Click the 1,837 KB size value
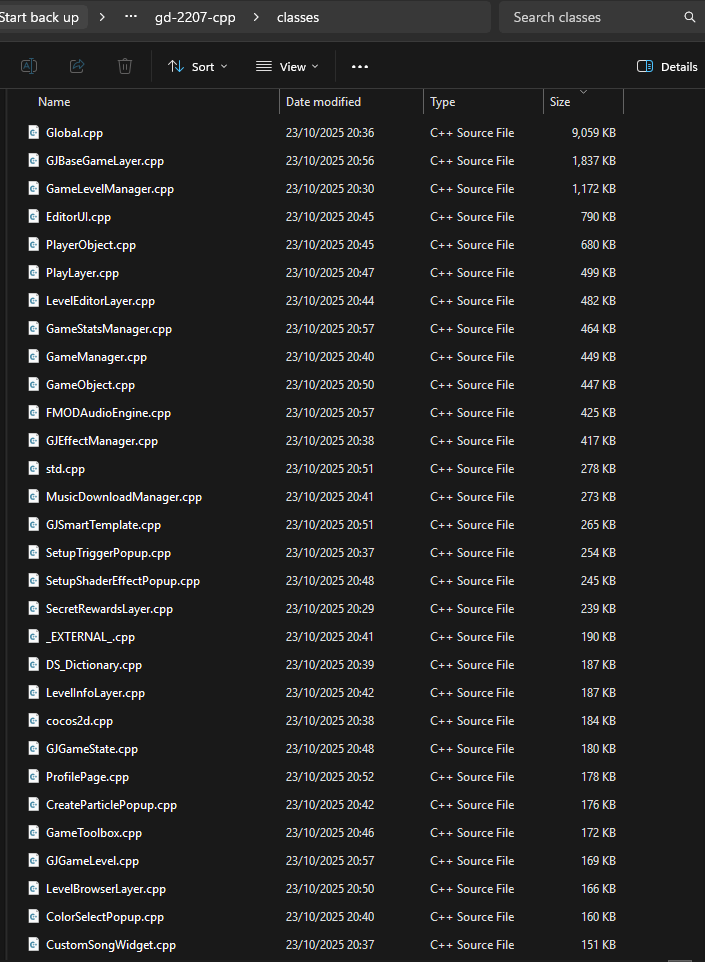This screenshot has height=962, width=705. (593, 161)
